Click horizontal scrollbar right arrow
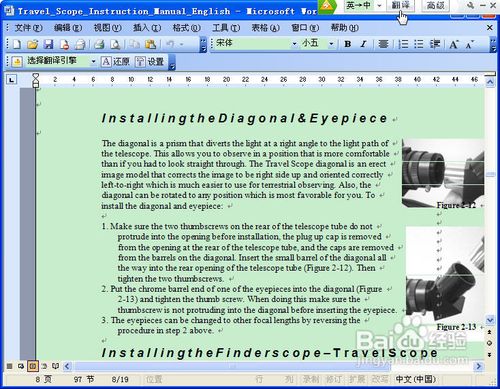The image size is (500, 389). [x=479, y=366]
